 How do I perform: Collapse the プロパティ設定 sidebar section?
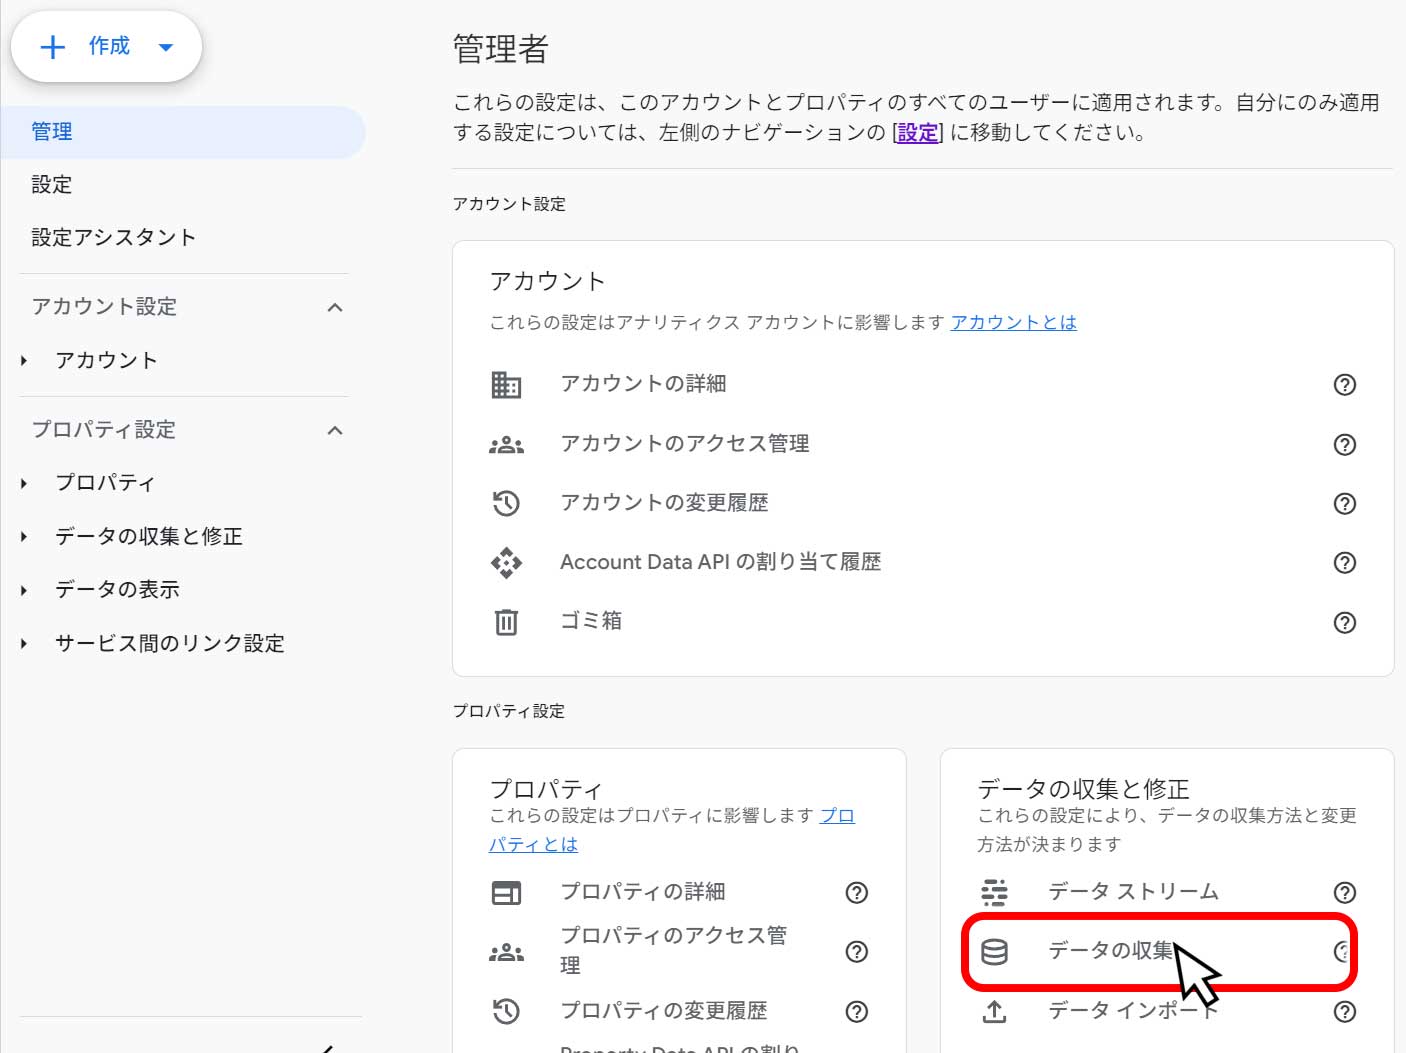coord(335,430)
